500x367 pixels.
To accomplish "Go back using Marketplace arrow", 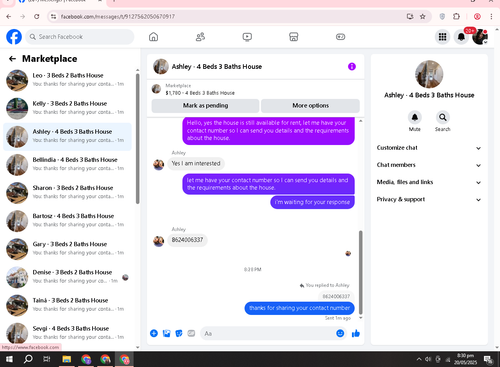I will coord(12,59).
